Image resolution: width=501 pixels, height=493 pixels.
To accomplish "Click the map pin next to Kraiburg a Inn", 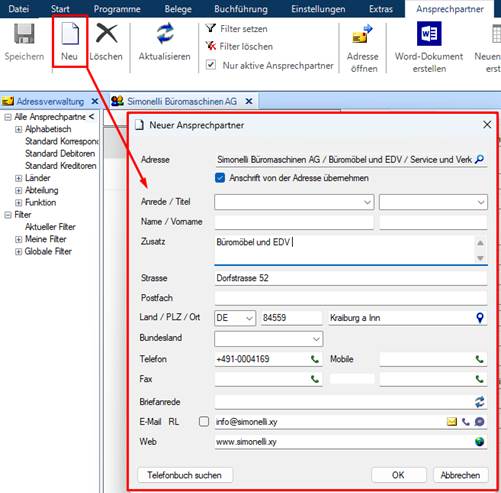I will (480, 318).
